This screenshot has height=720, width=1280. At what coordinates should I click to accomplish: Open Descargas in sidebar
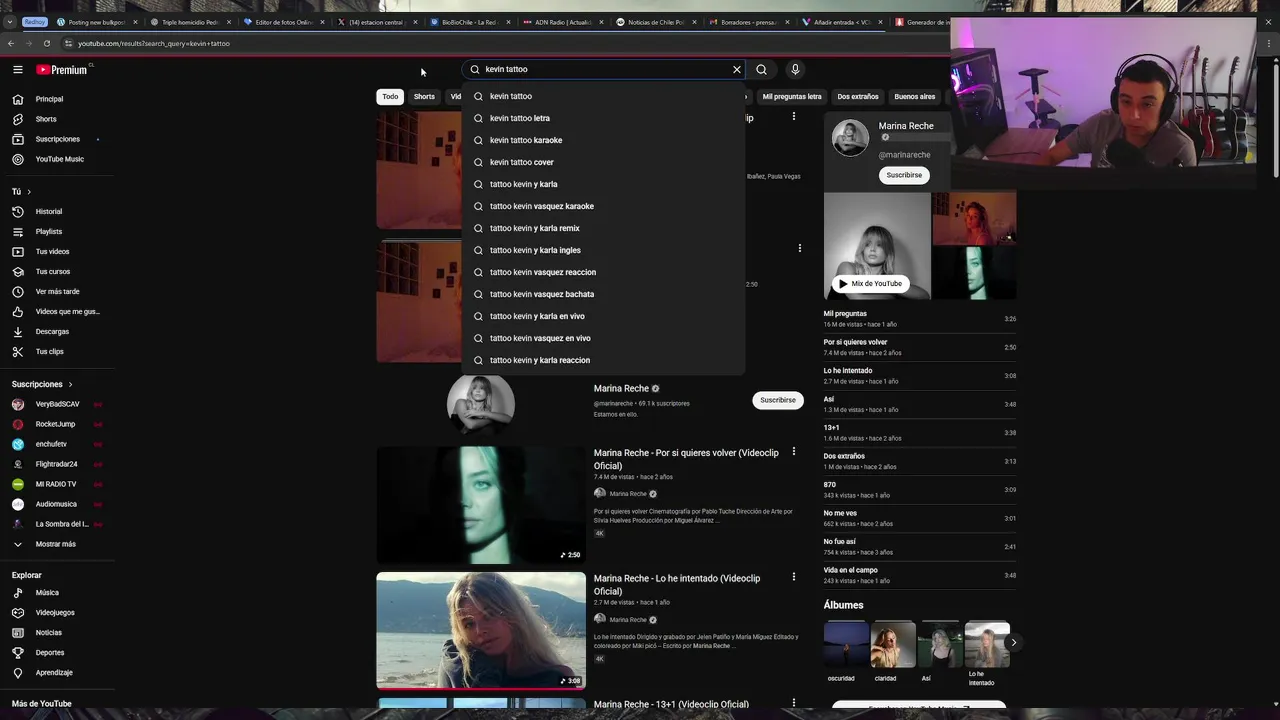[x=52, y=331]
